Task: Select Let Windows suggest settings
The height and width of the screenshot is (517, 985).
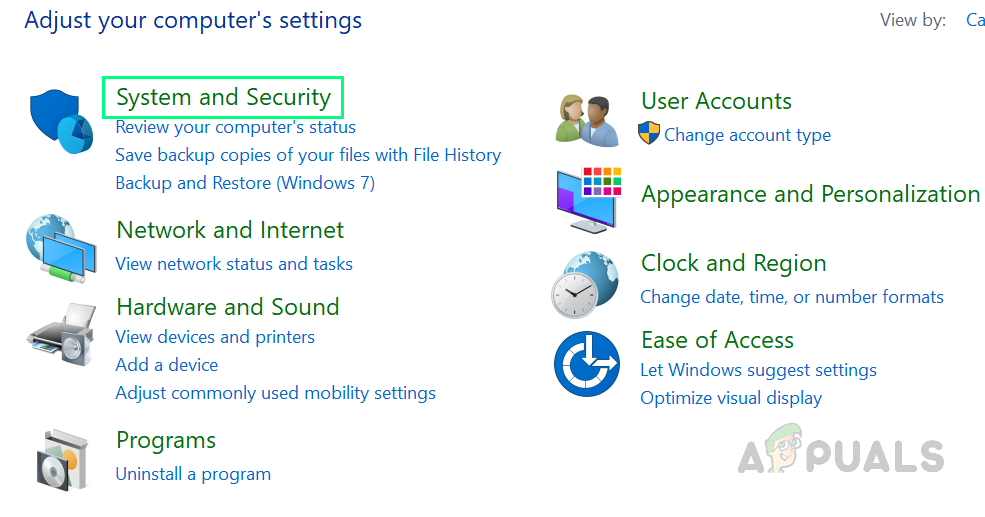Action: [x=758, y=370]
